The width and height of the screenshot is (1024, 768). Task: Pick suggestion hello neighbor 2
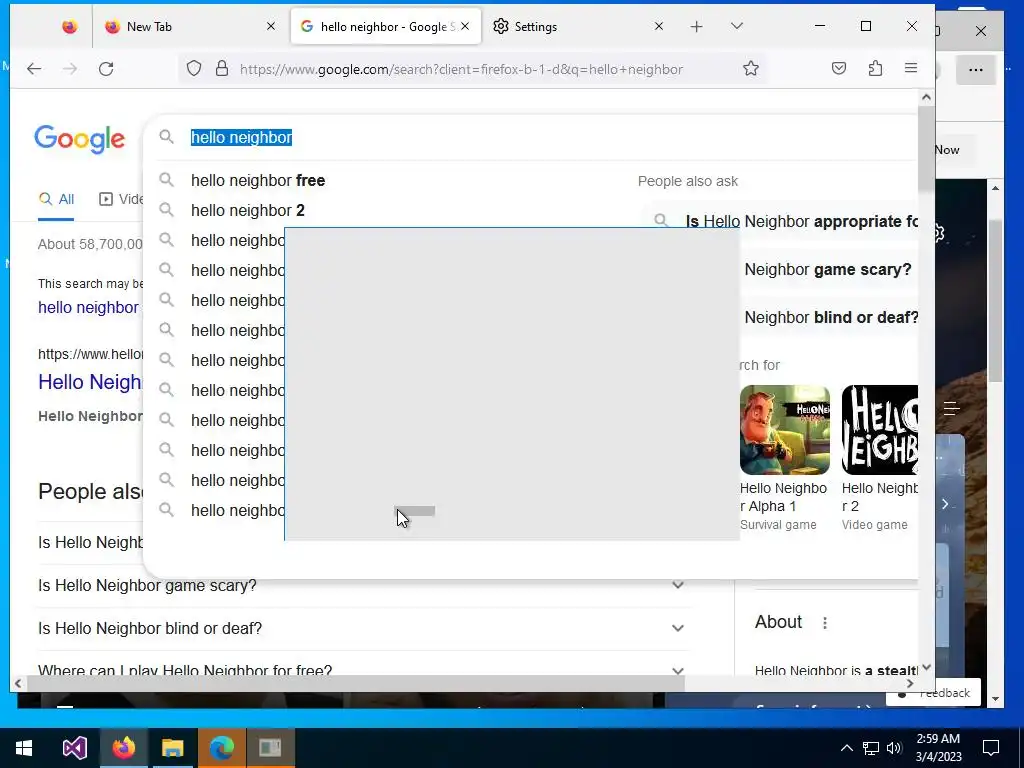248,210
